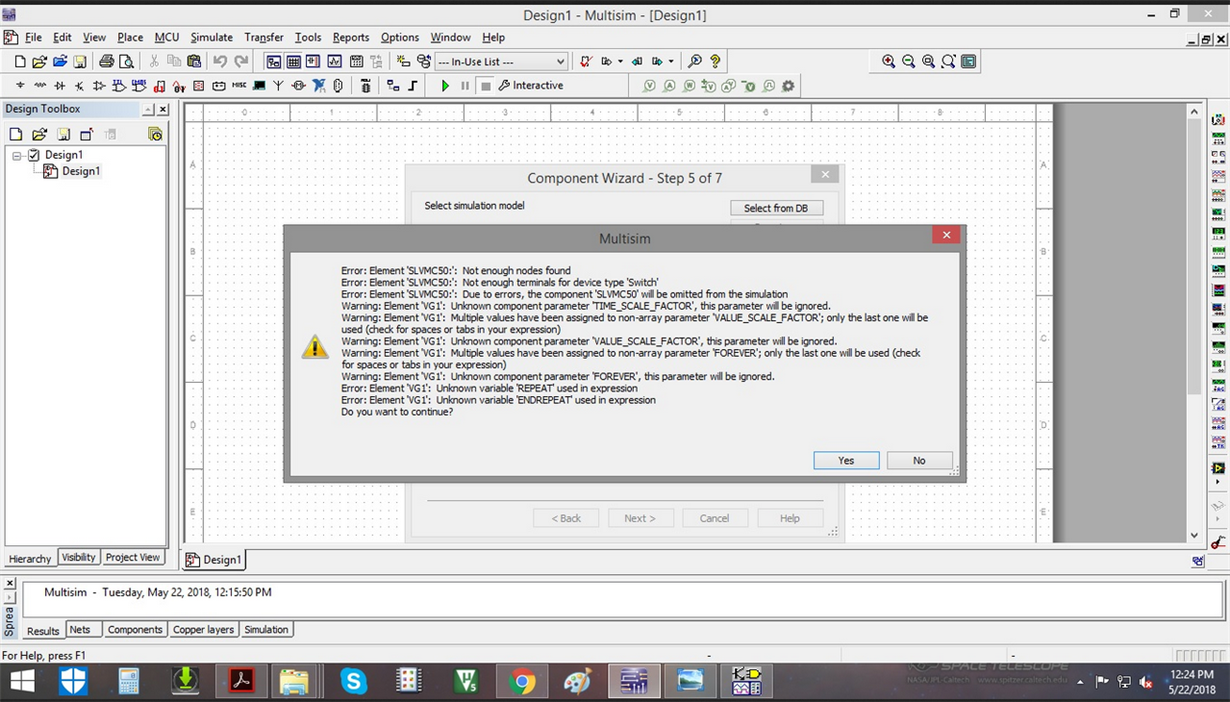The image size is (1230, 702).
Task: Open the Transfer menu
Action: point(264,37)
